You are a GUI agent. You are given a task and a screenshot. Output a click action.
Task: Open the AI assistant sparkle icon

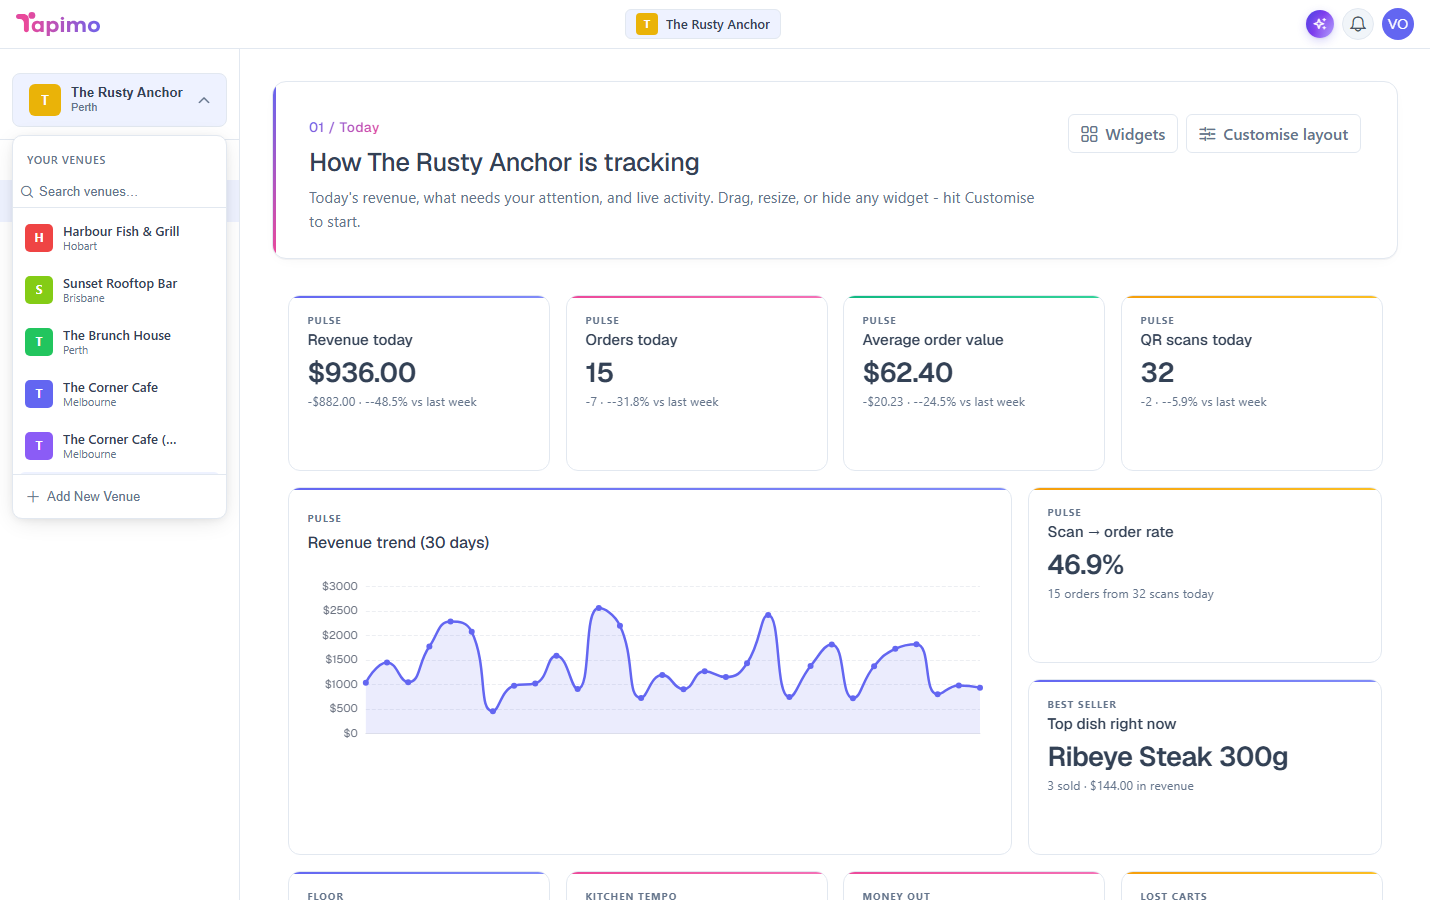[1320, 24]
